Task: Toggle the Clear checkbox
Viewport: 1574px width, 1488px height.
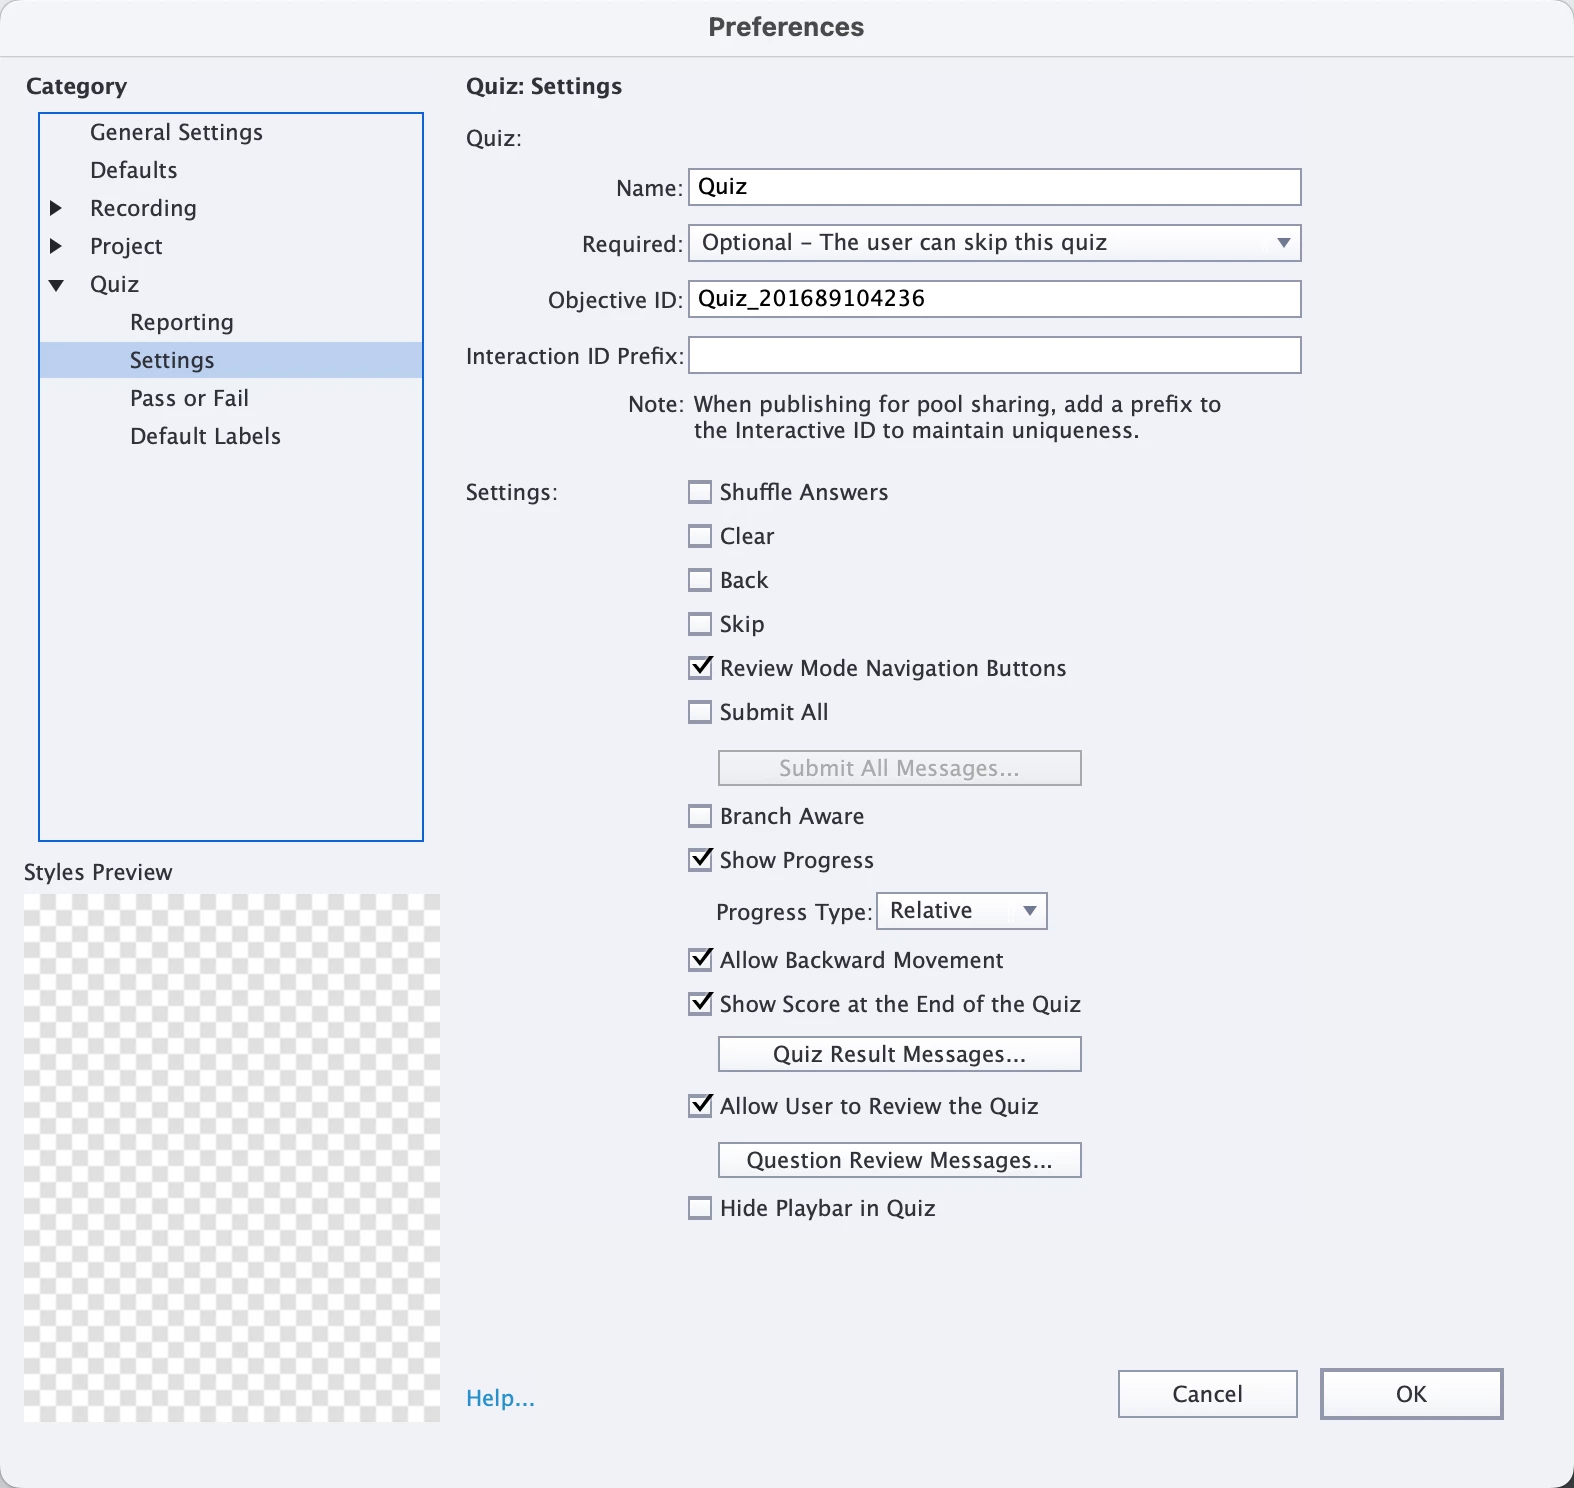Action: click(x=700, y=536)
